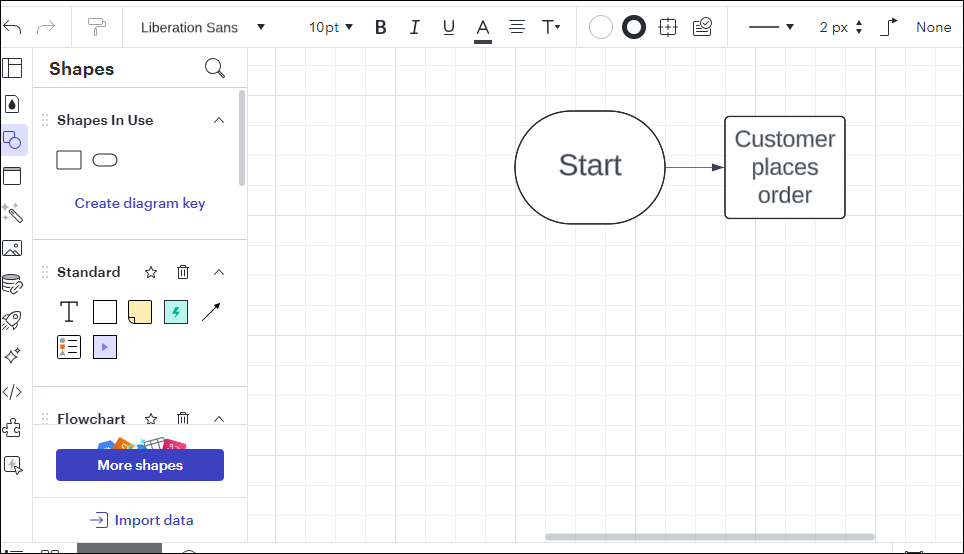The height and width of the screenshot is (554, 964).
Task: Click the shapes panel vertical scrollbar
Action: click(242, 138)
